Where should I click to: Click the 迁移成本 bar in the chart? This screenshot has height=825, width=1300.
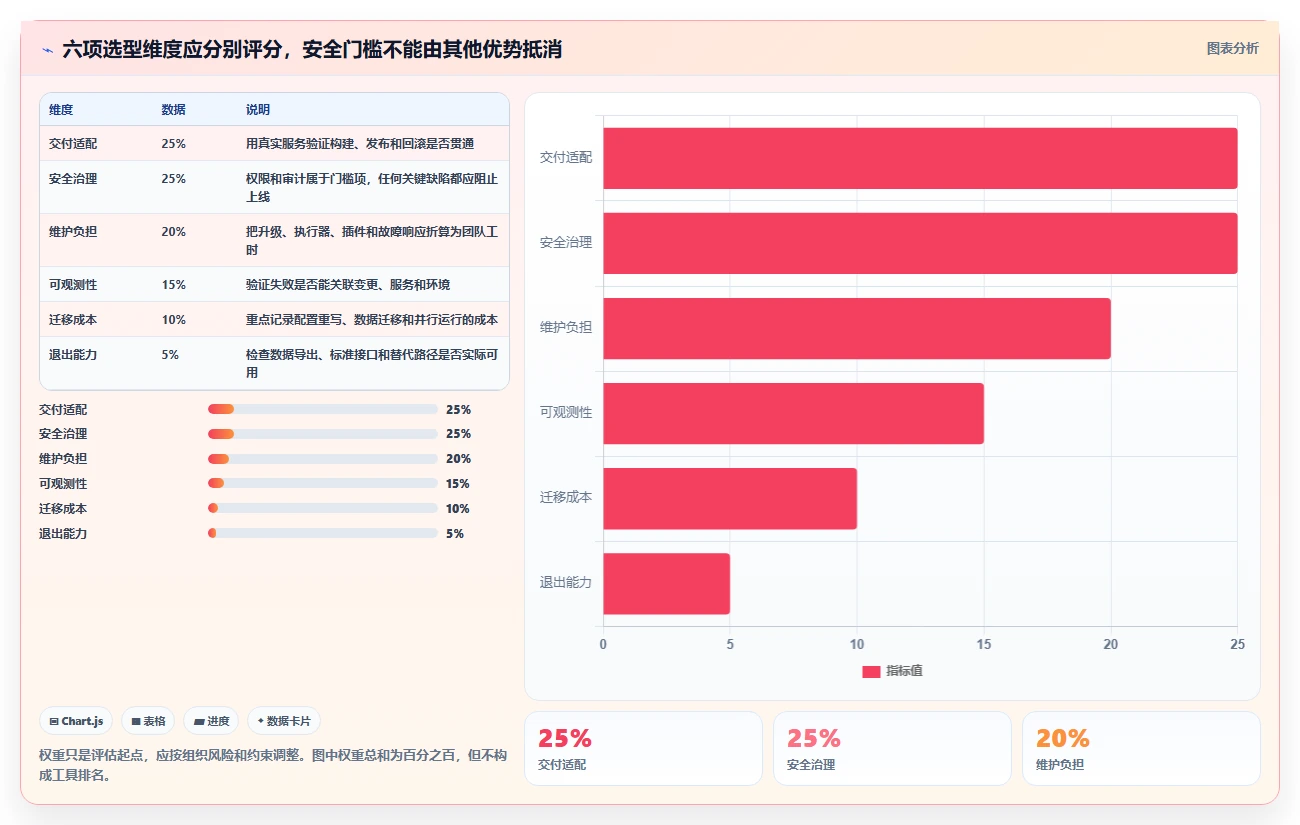click(730, 498)
